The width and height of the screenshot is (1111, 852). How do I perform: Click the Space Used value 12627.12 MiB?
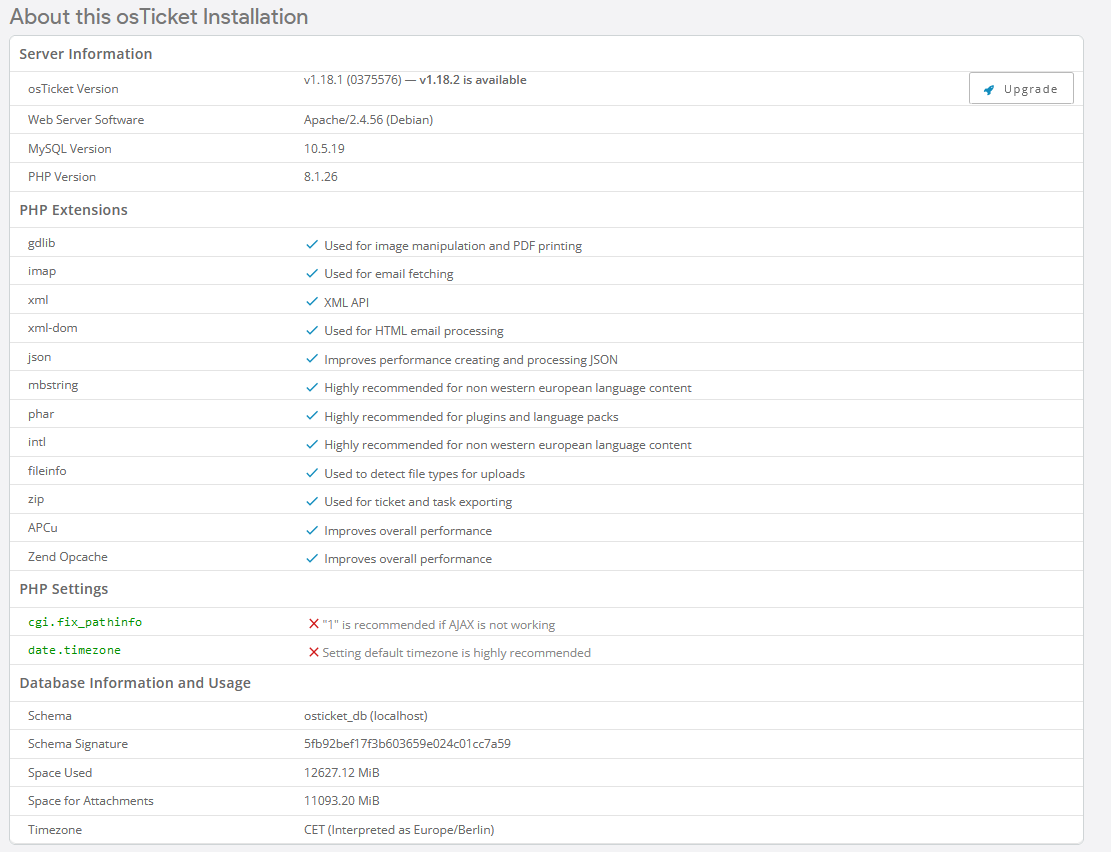(x=341, y=773)
